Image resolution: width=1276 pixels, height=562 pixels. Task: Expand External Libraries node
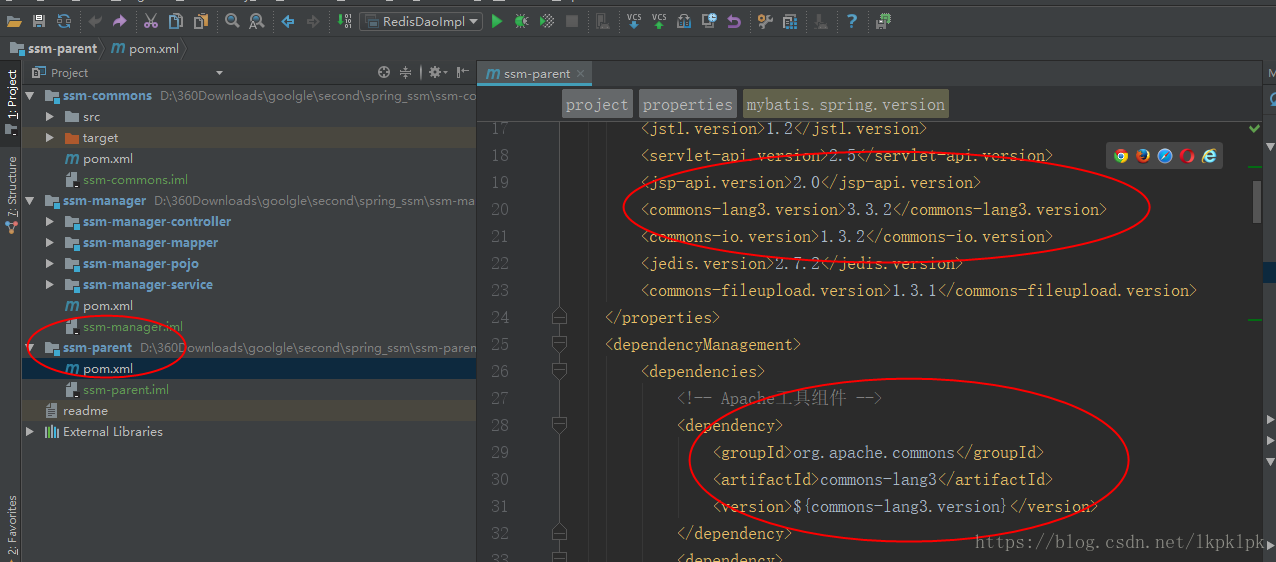tap(30, 432)
